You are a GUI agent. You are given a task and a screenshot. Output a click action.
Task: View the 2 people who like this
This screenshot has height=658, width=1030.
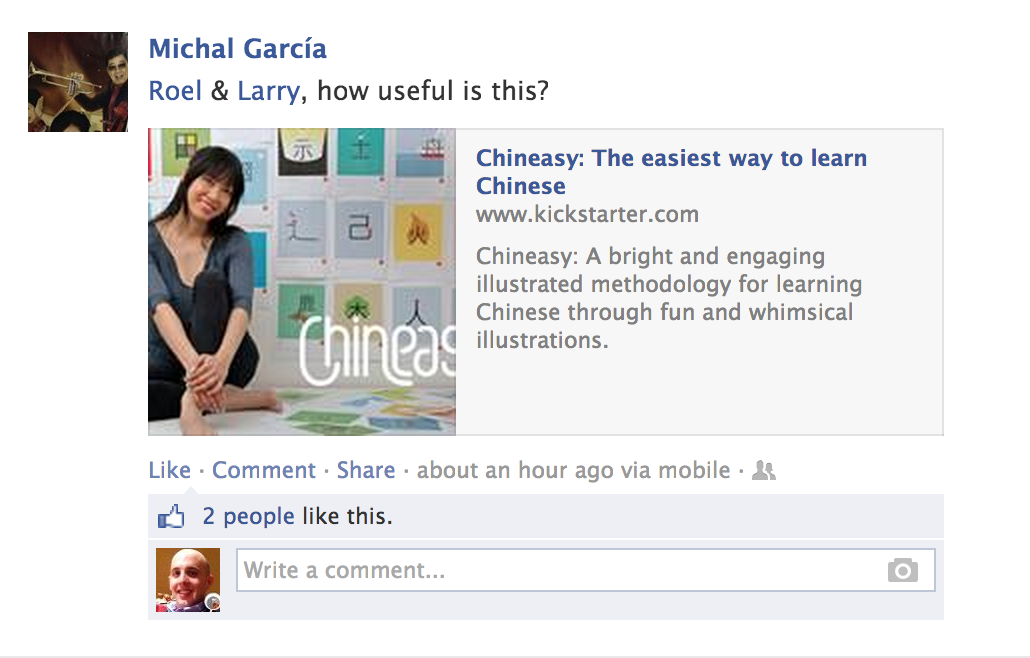pyautogui.click(x=248, y=516)
